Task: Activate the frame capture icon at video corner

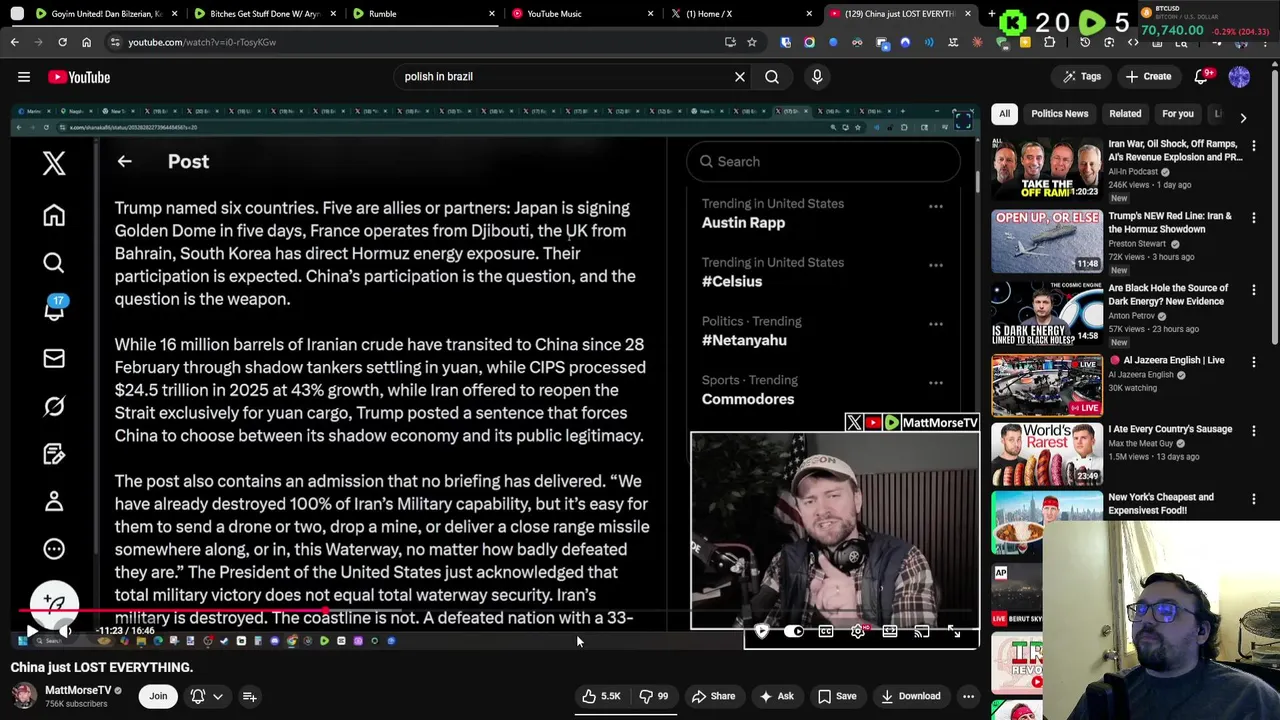Action: (x=963, y=121)
